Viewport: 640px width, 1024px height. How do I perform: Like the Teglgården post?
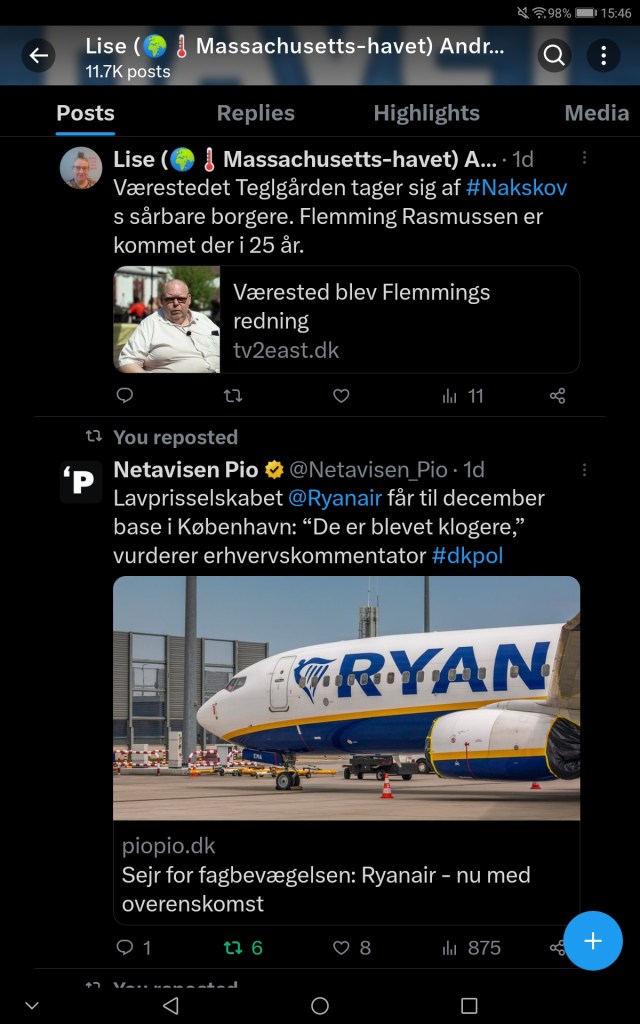(341, 396)
